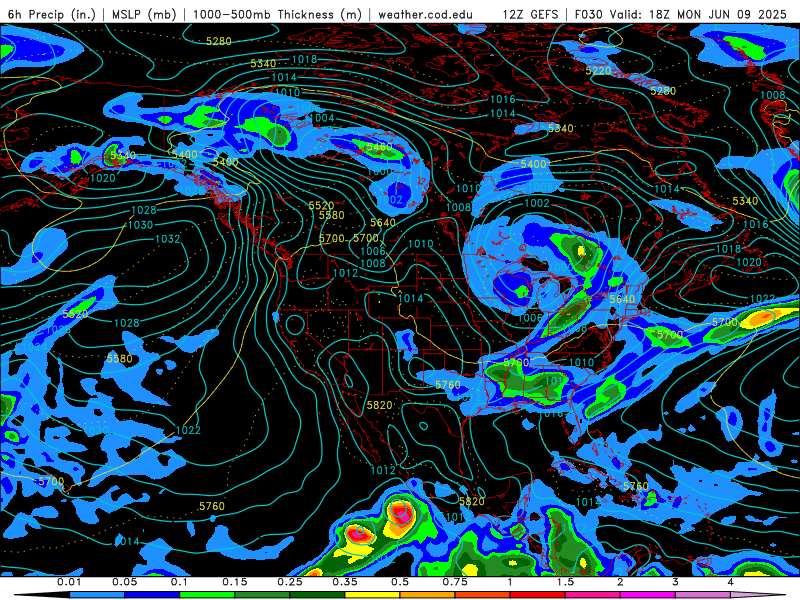Click the '1030' isobar label
800x600 pixels.
(x=140, y=225)
